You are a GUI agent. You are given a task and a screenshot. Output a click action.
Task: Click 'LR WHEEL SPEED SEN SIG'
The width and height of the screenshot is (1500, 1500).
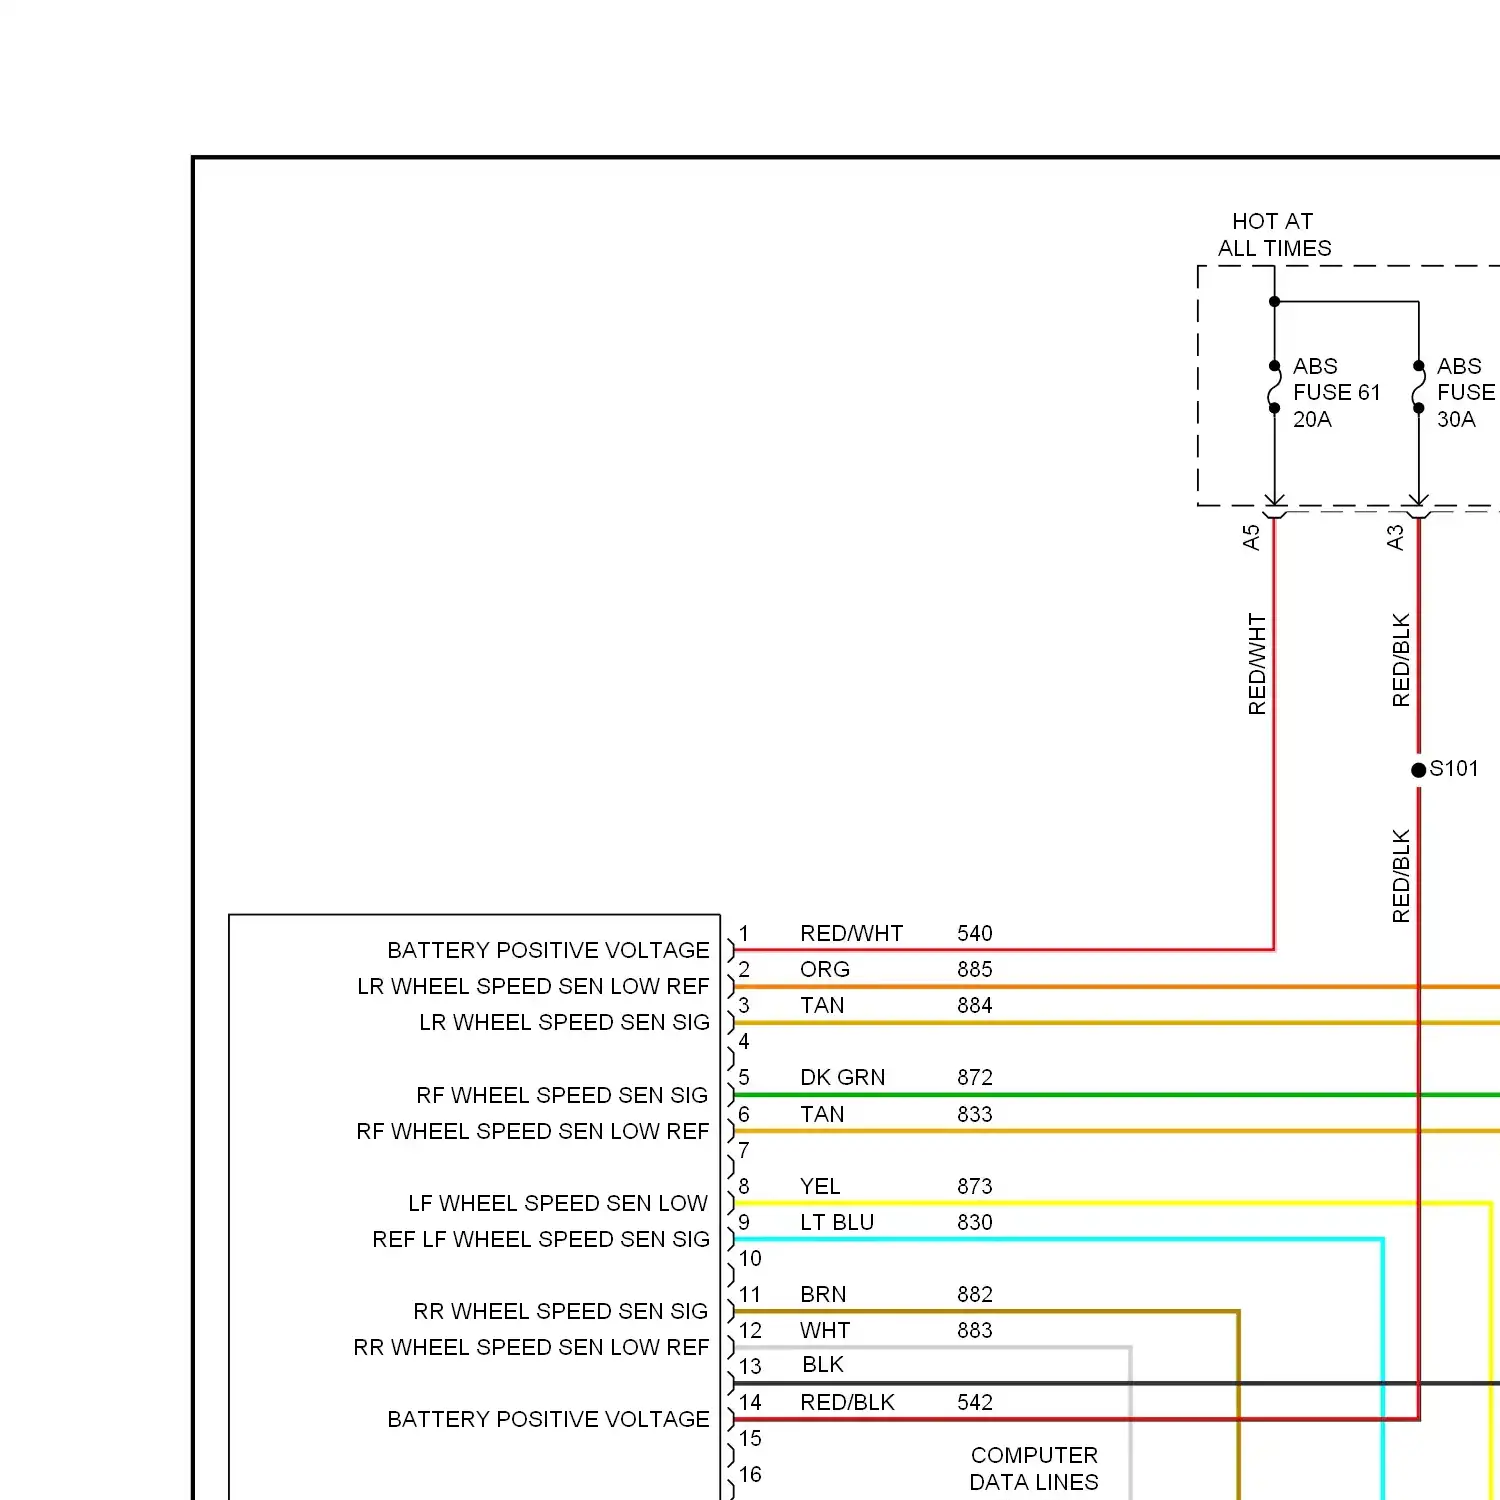point(564,1022)
